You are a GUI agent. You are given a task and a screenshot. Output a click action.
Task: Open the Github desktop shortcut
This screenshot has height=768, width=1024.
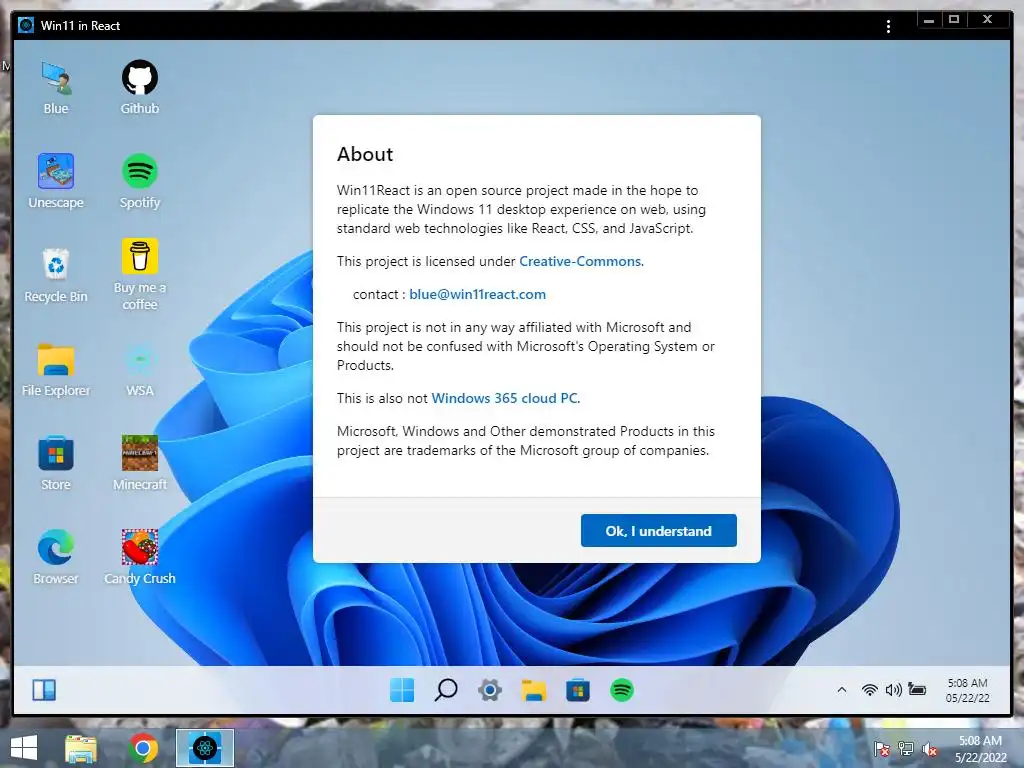(140, 88)
